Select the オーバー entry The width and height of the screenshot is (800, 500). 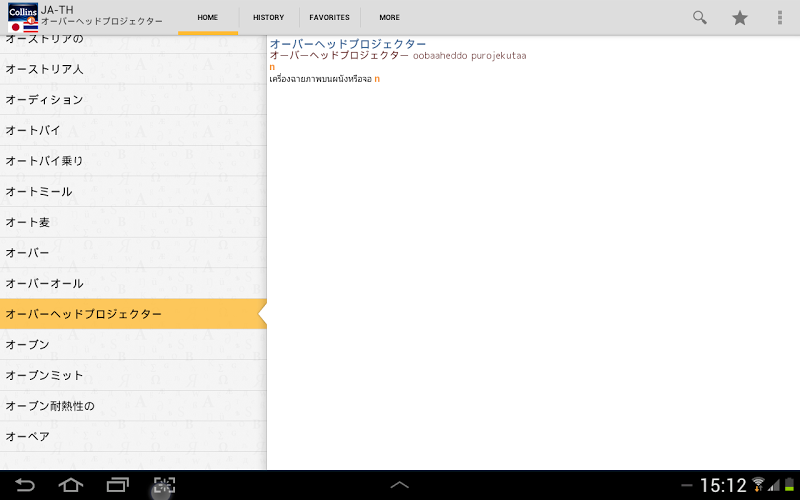[133, 253]
